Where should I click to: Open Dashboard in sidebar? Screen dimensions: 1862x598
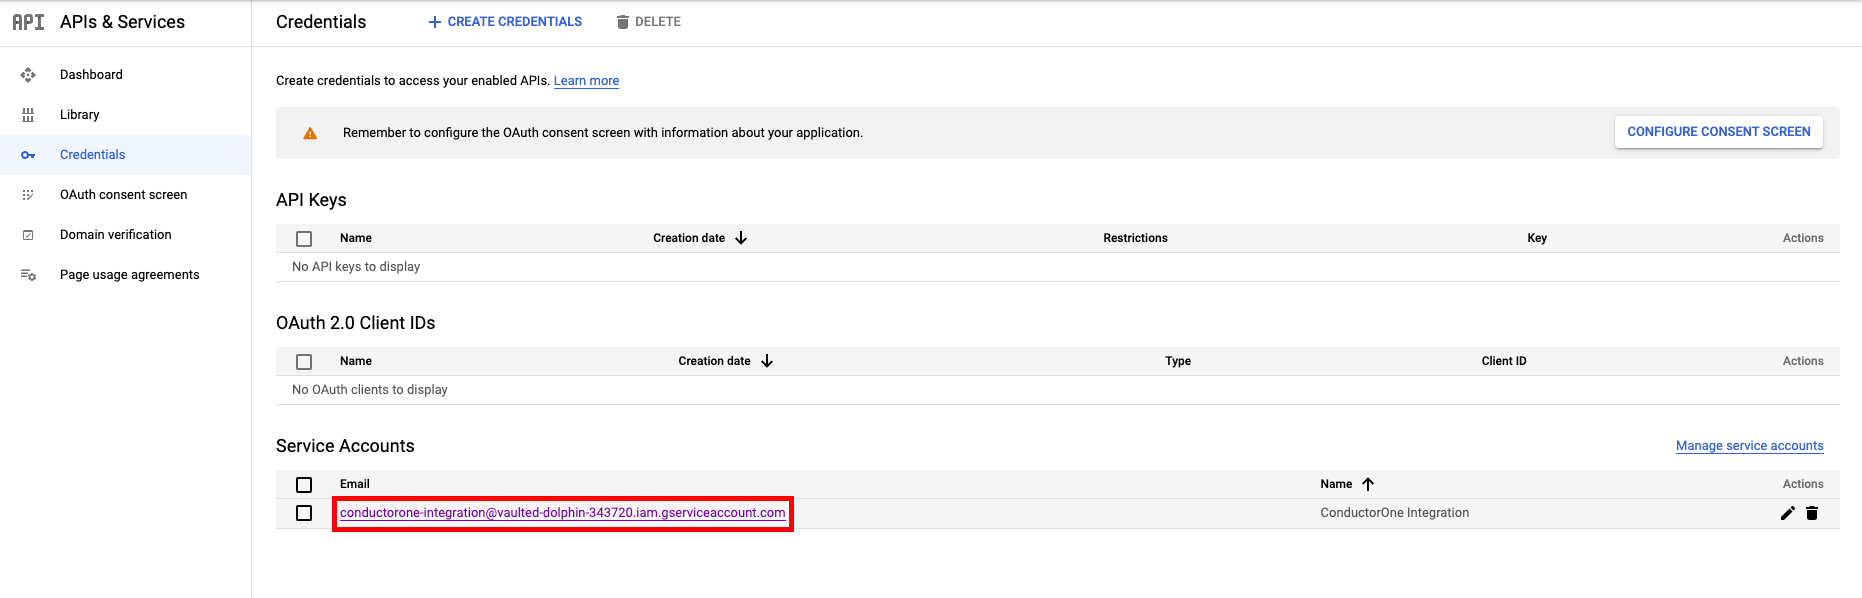[125, 75]
